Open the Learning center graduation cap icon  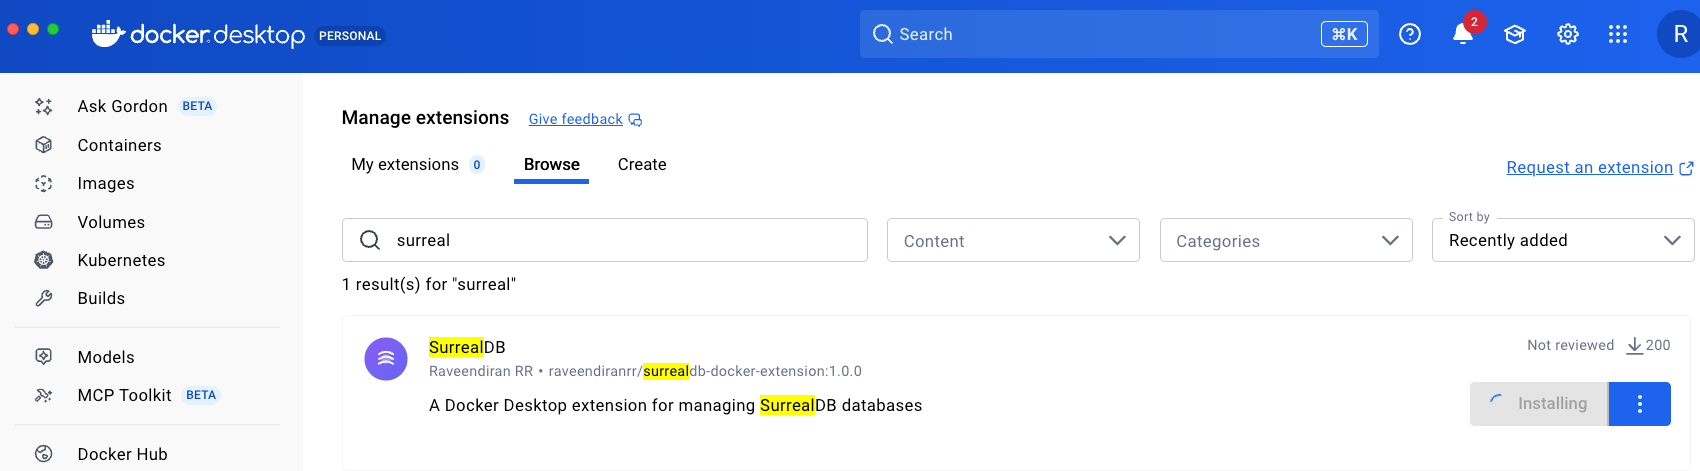1515,34
